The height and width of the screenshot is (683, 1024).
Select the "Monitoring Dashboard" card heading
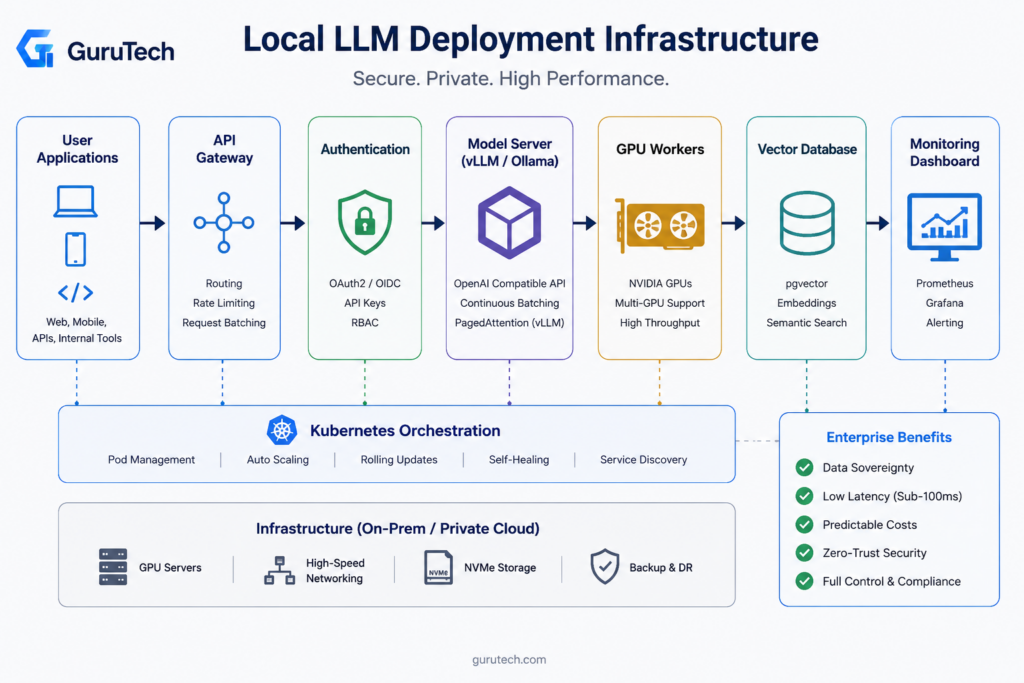click(944, 152)
